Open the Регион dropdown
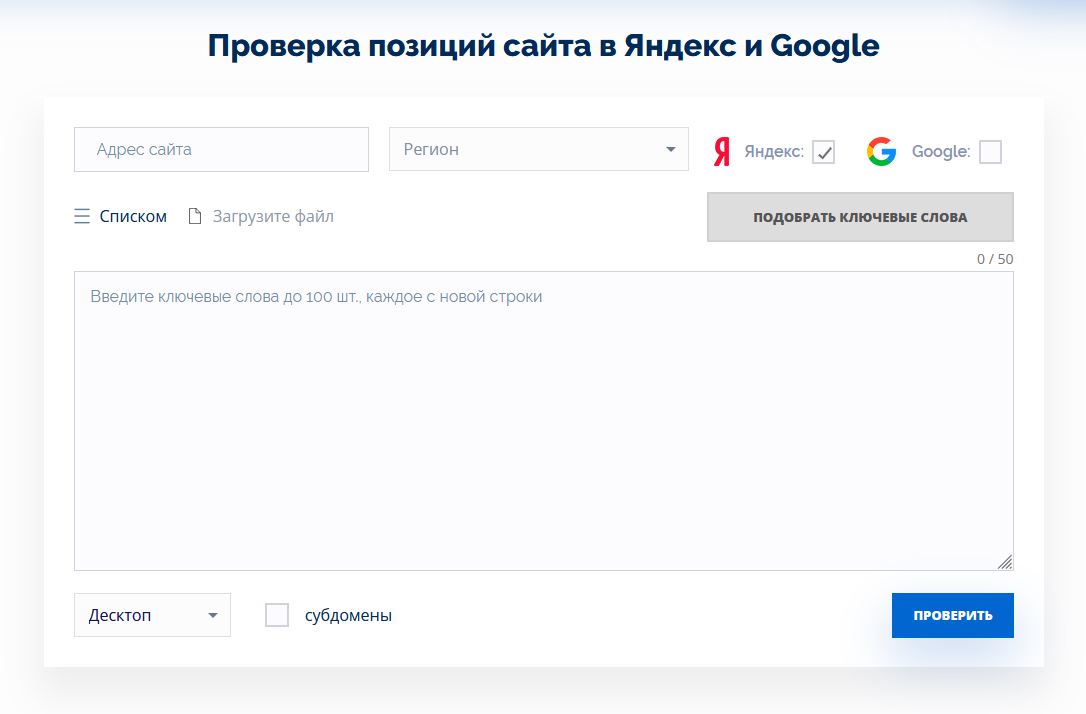Image resolution: width=1086 pixels, height=714 pixels. pos(539,148)
